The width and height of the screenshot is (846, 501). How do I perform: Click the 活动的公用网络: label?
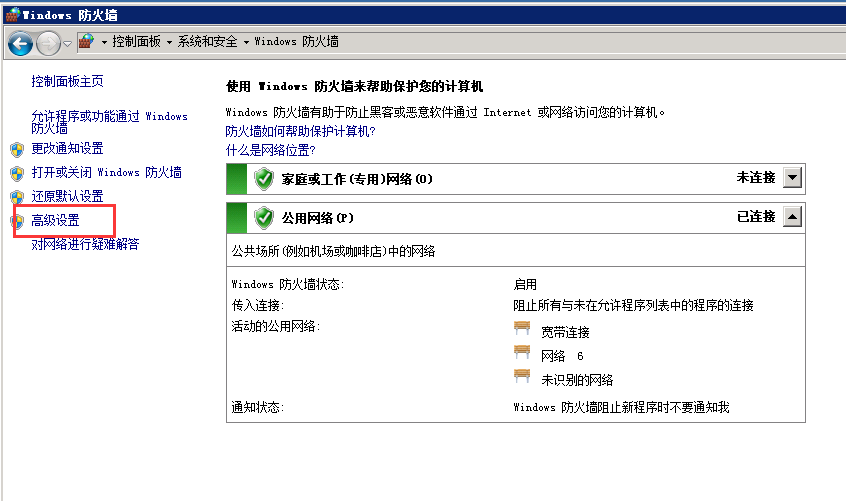pyautogui.click(x=276, y=326)
